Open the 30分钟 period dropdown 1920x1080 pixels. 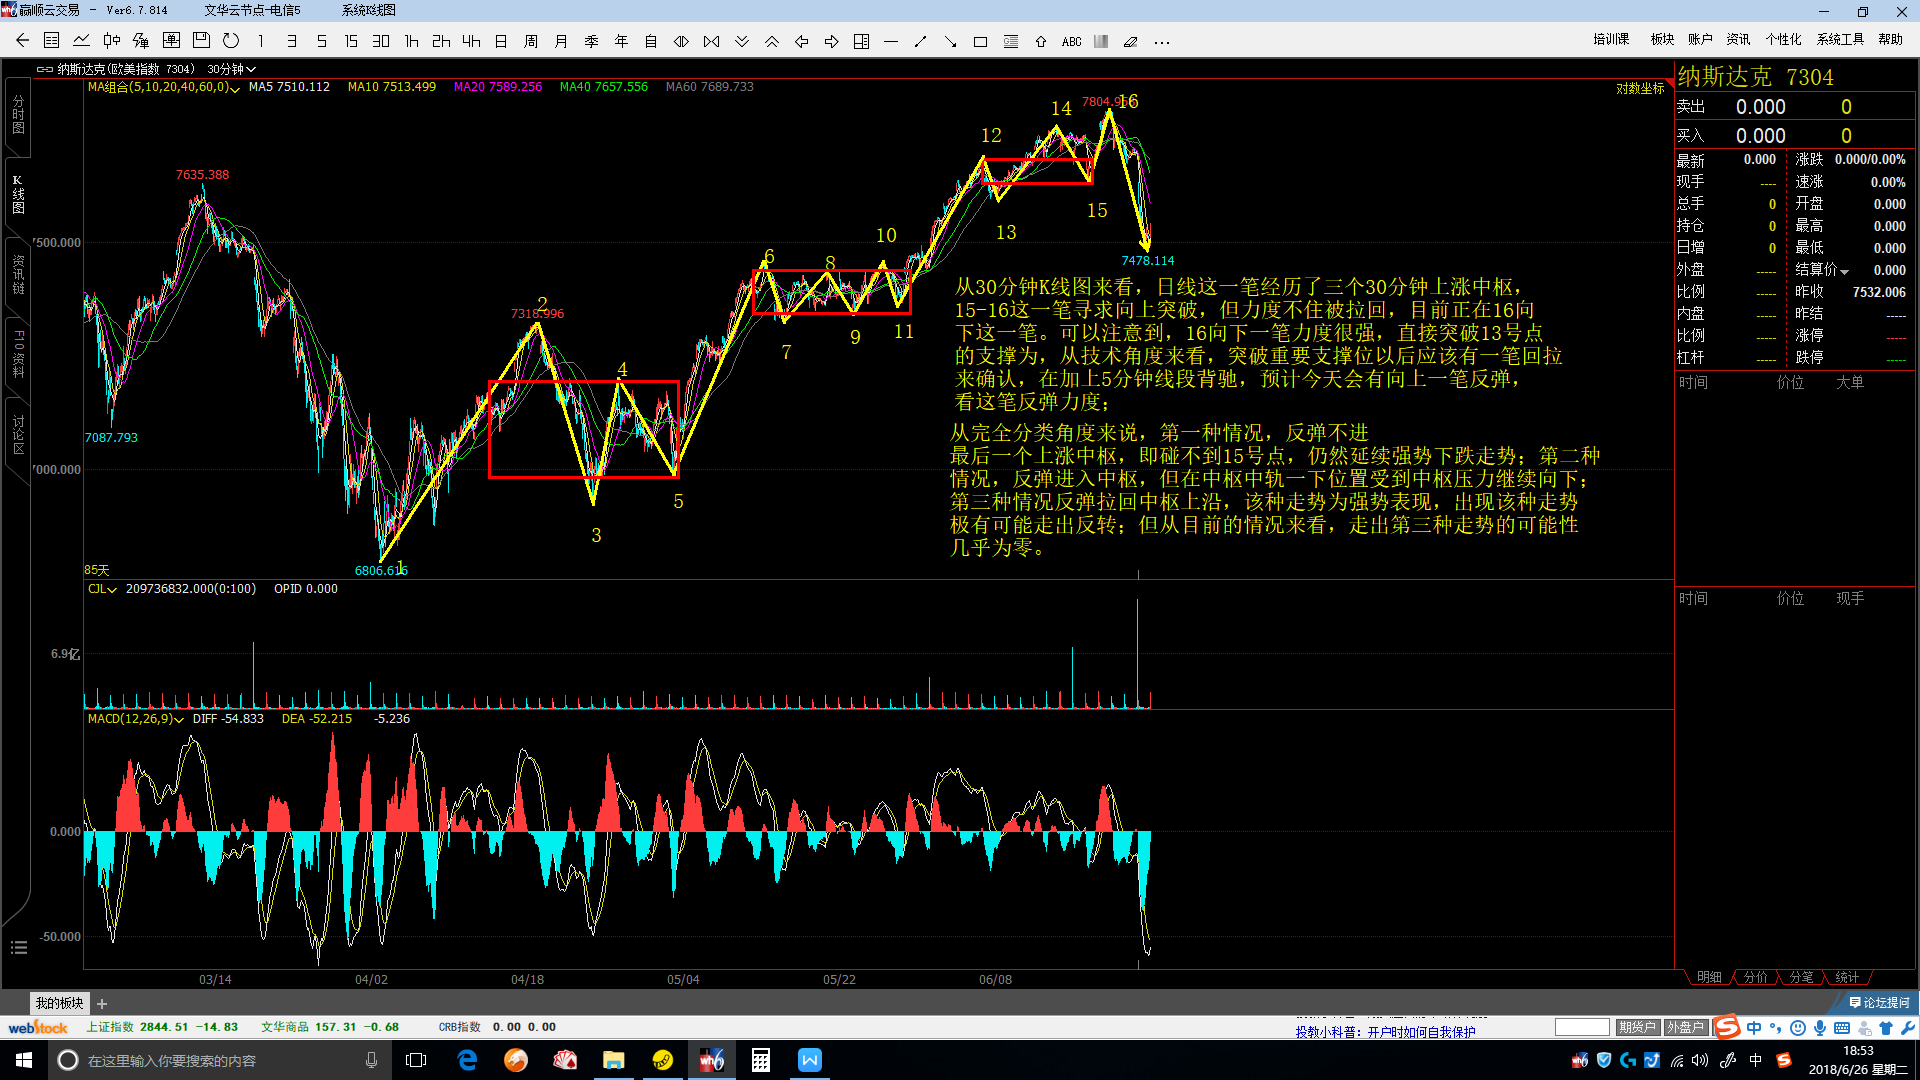click(232, 69)
